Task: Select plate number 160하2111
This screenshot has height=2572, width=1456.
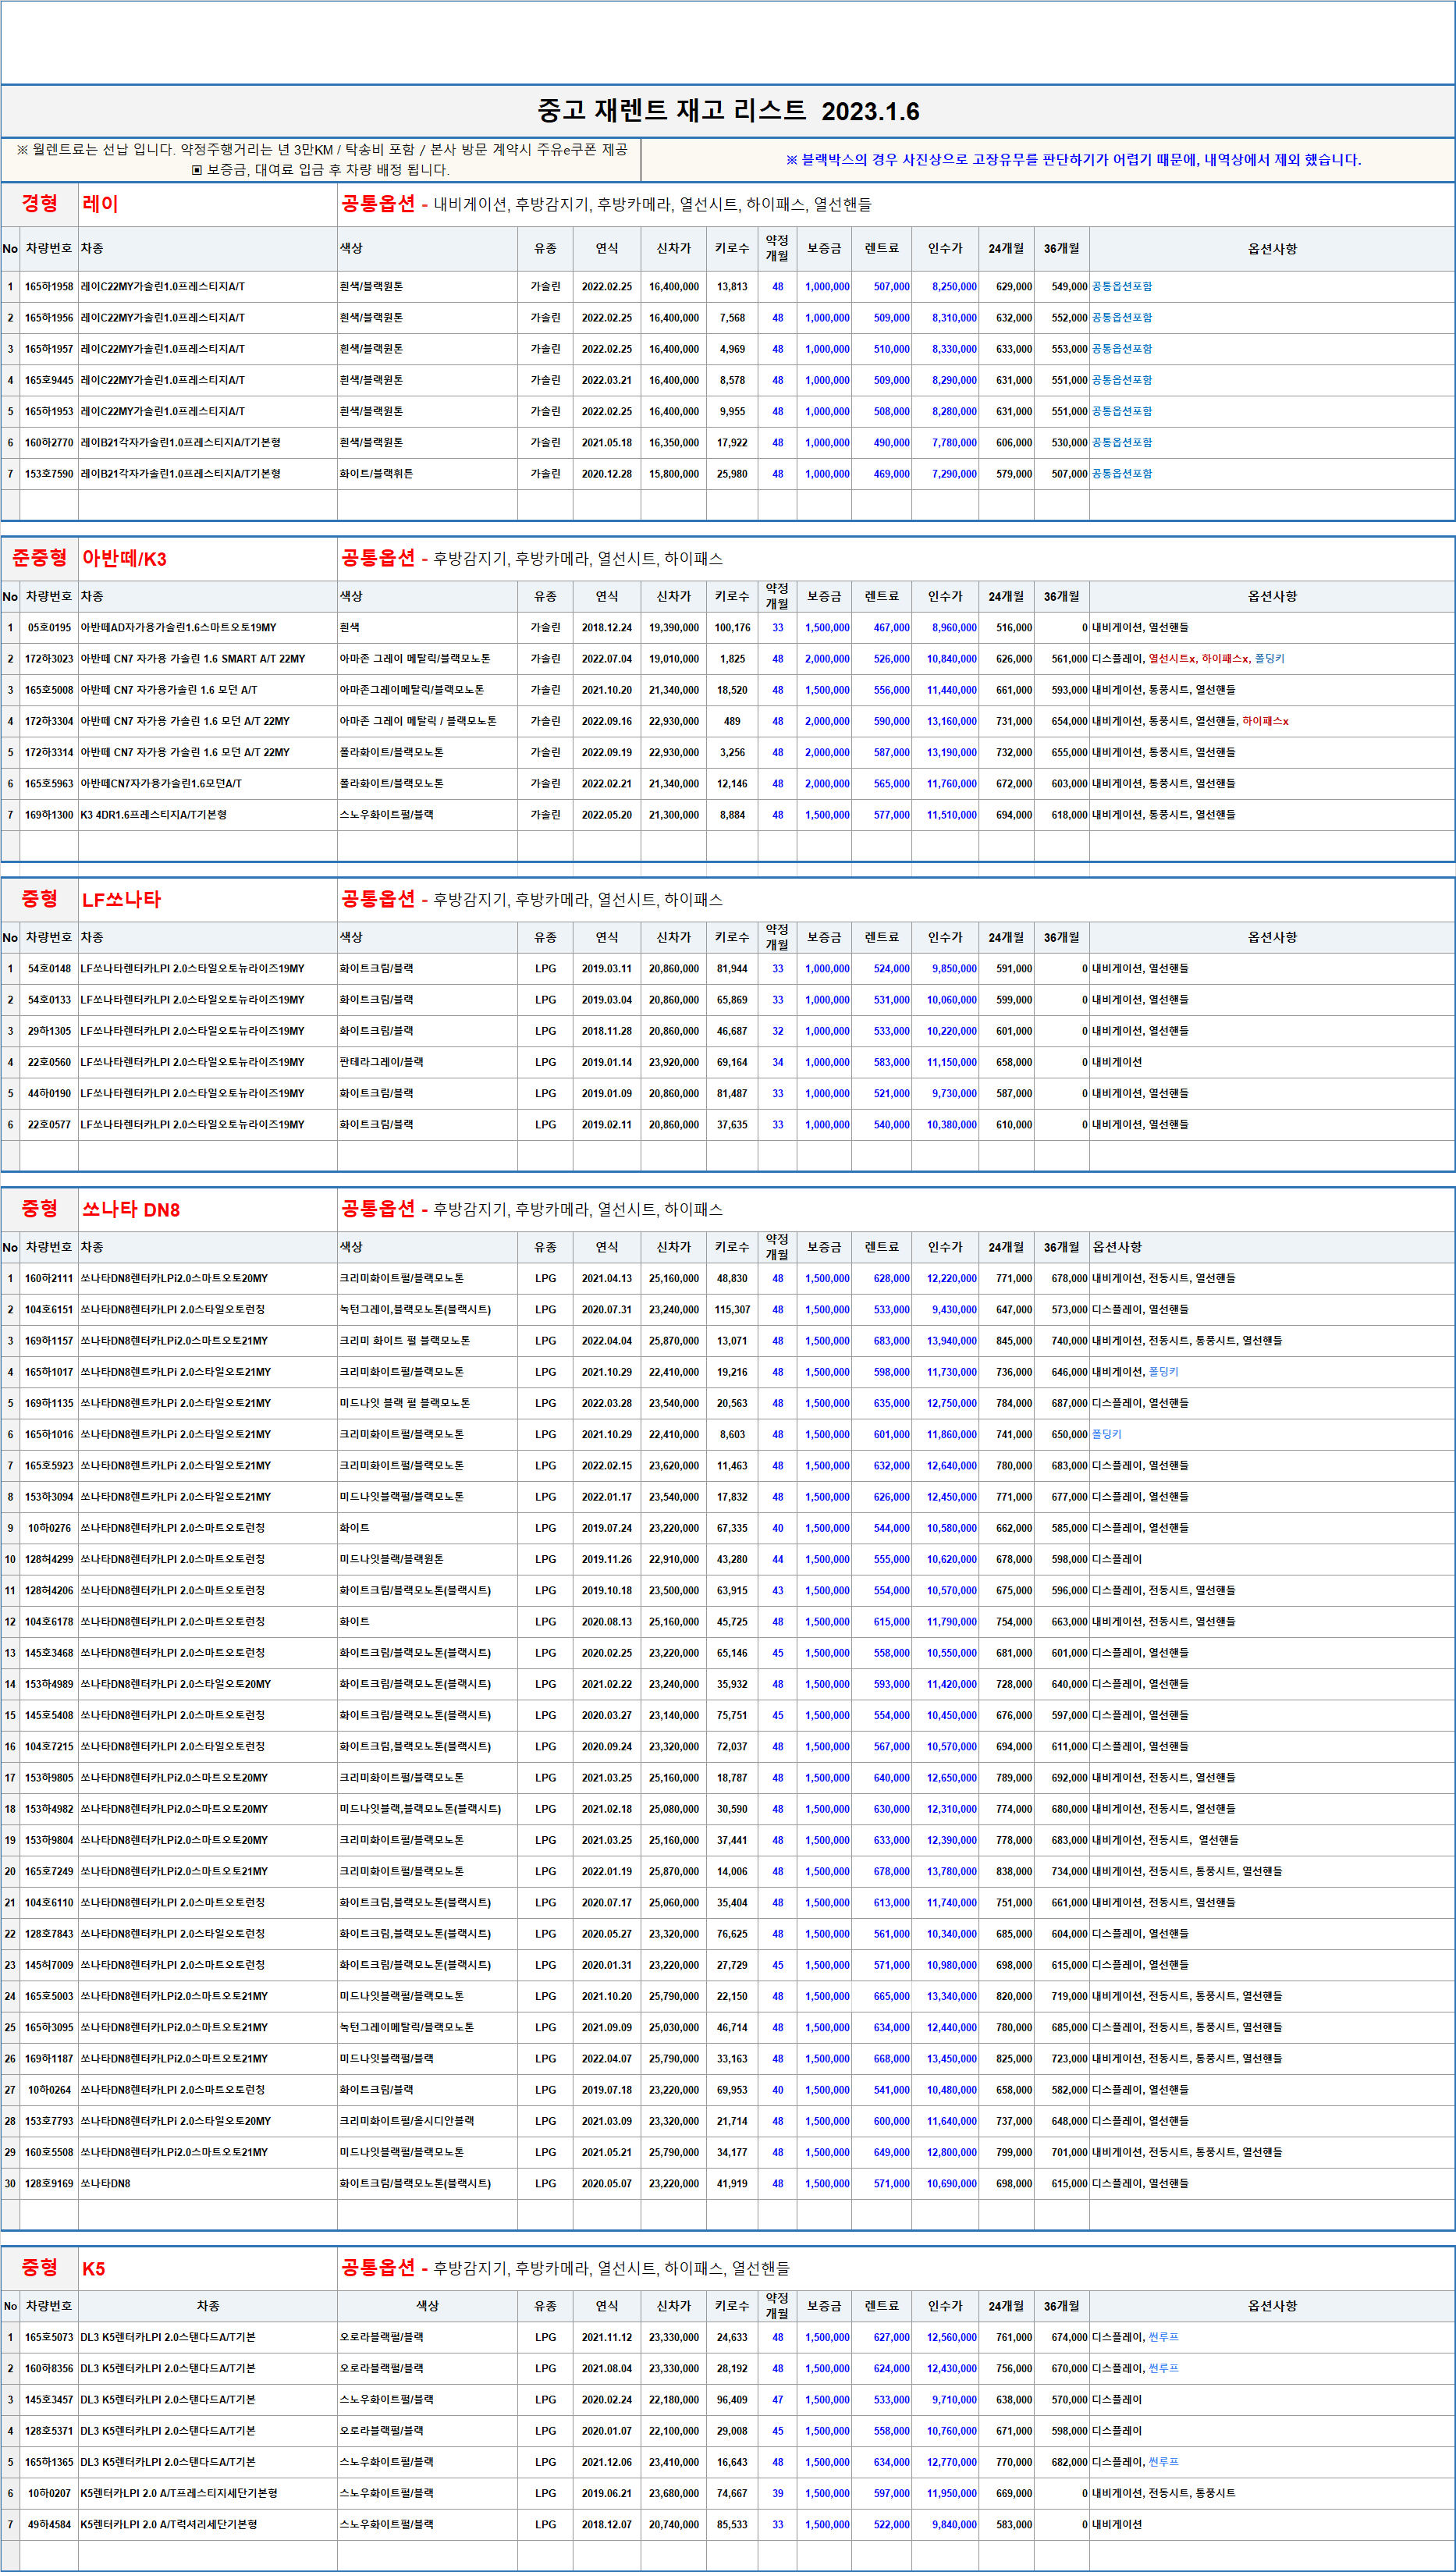Action: click(49, 1279)
